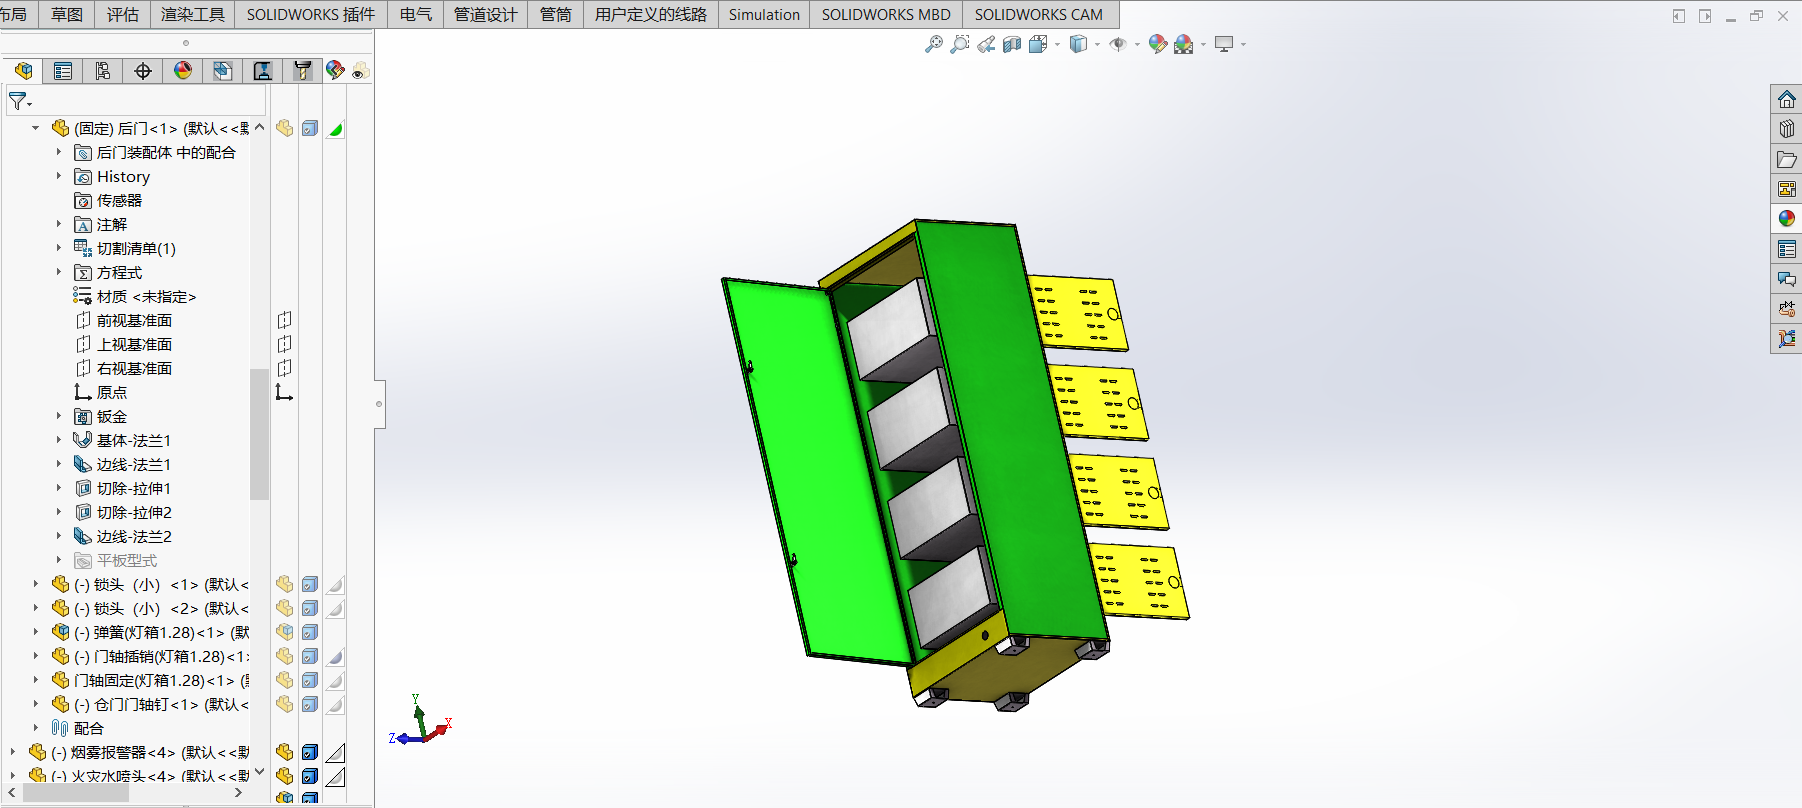
Task: Expand the 切割清单(1) node
Action: coord(59,248)
